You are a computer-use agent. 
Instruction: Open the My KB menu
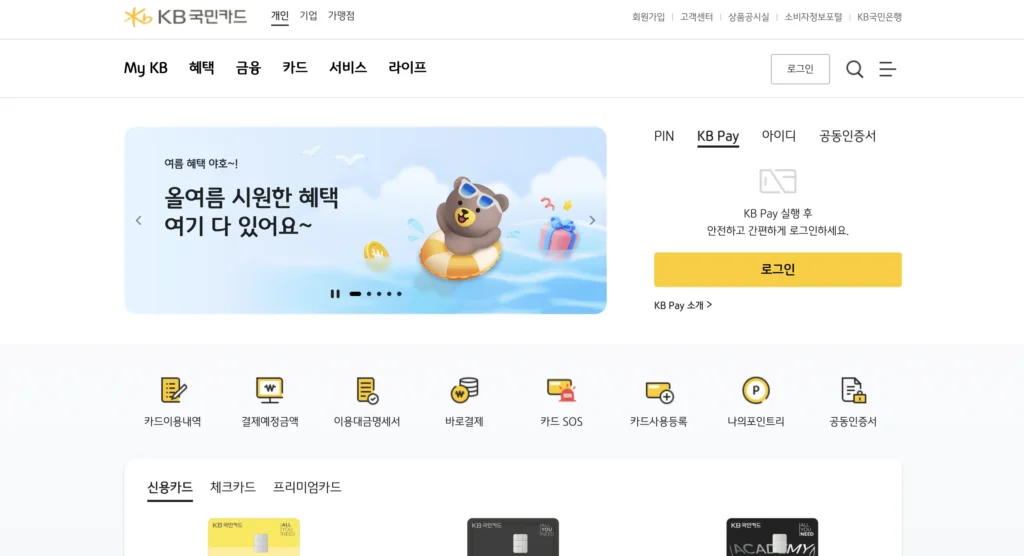click(x=146, y=68)
